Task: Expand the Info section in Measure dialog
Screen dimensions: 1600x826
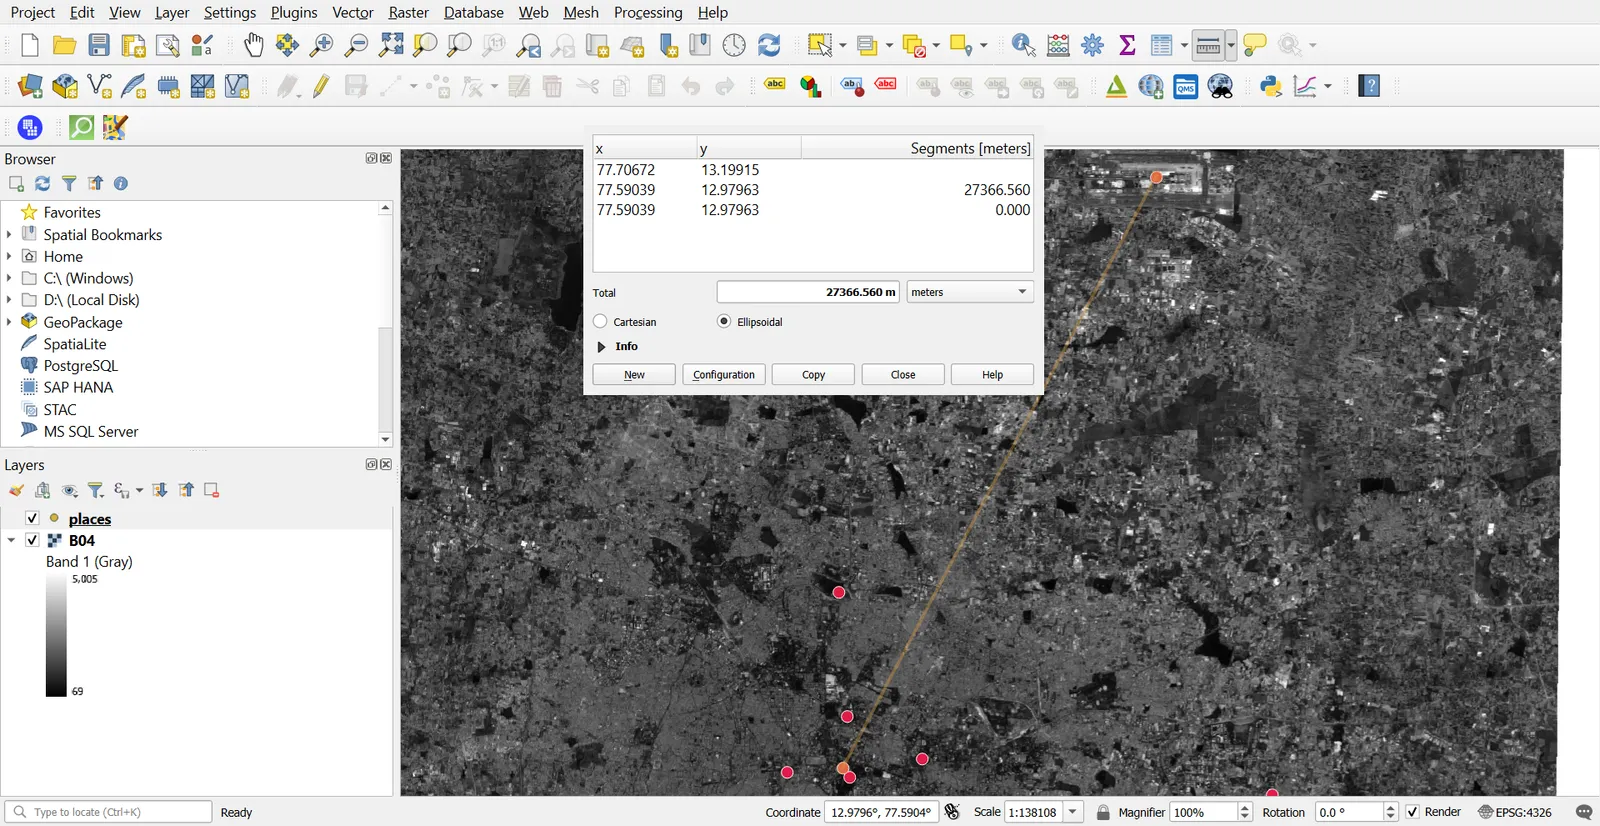Action: pyautogui.click(x=601, y=347)
